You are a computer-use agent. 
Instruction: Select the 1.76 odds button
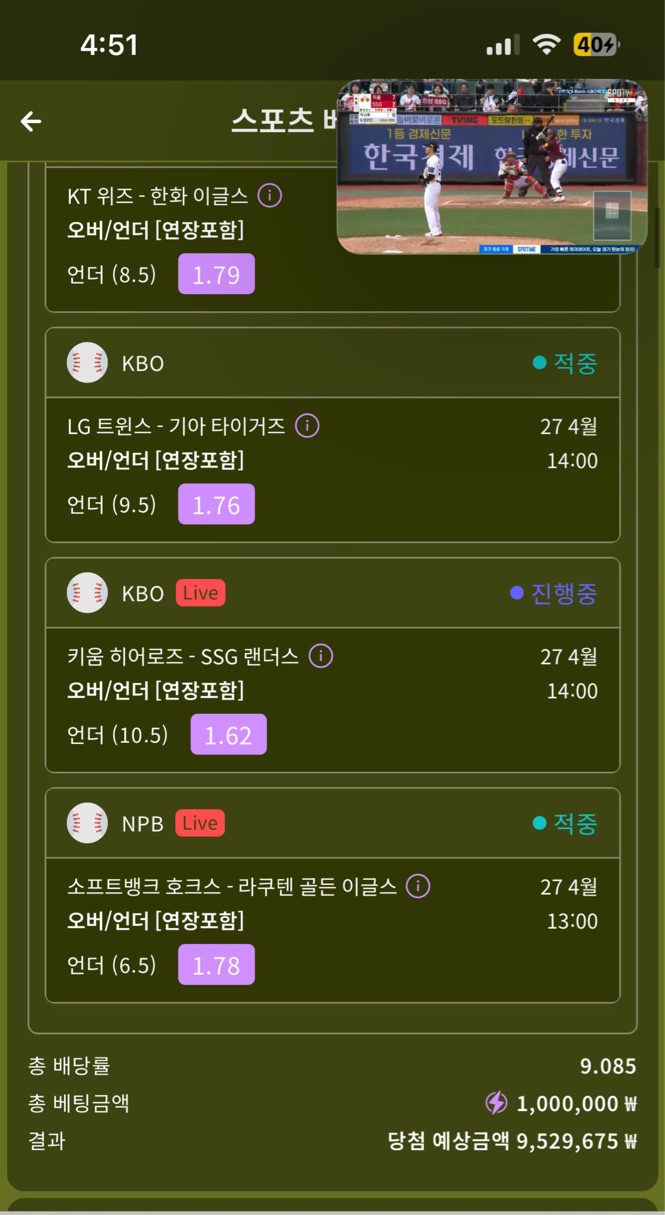pos(216,504)
